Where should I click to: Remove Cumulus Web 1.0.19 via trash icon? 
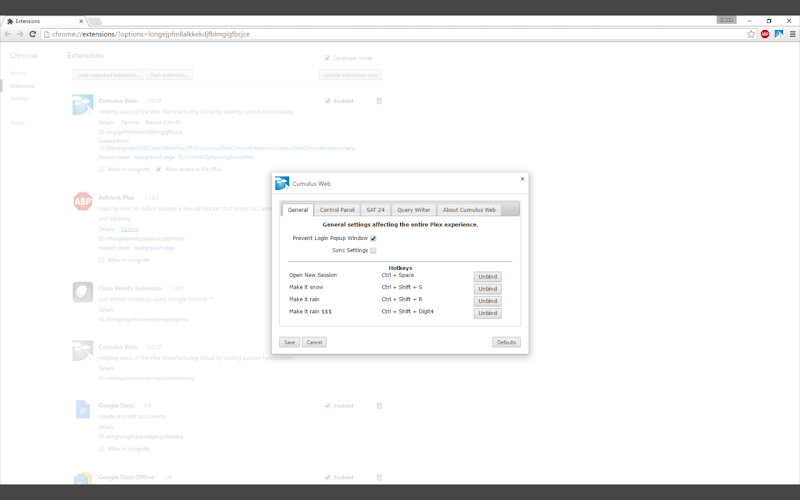(379, 101)
